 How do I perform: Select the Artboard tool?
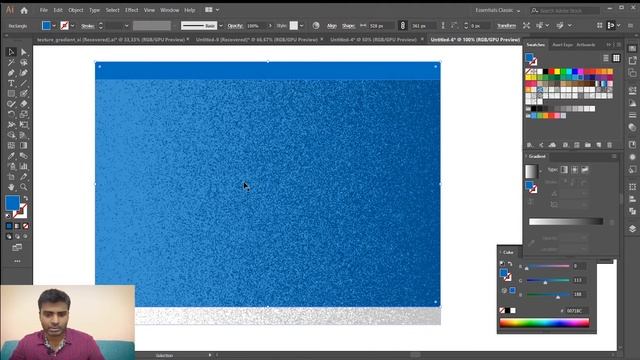click(x=11, y=177)
